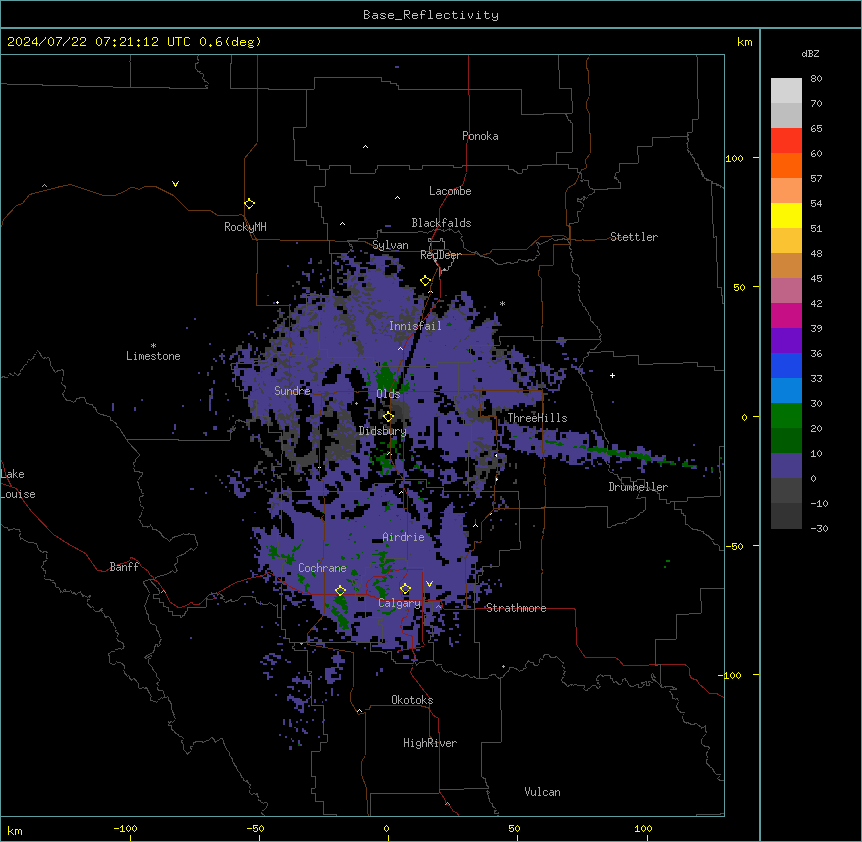Select the green 30 dBZ legend swatch
Viewport: 862px width, 842px height.
(786, 416)
